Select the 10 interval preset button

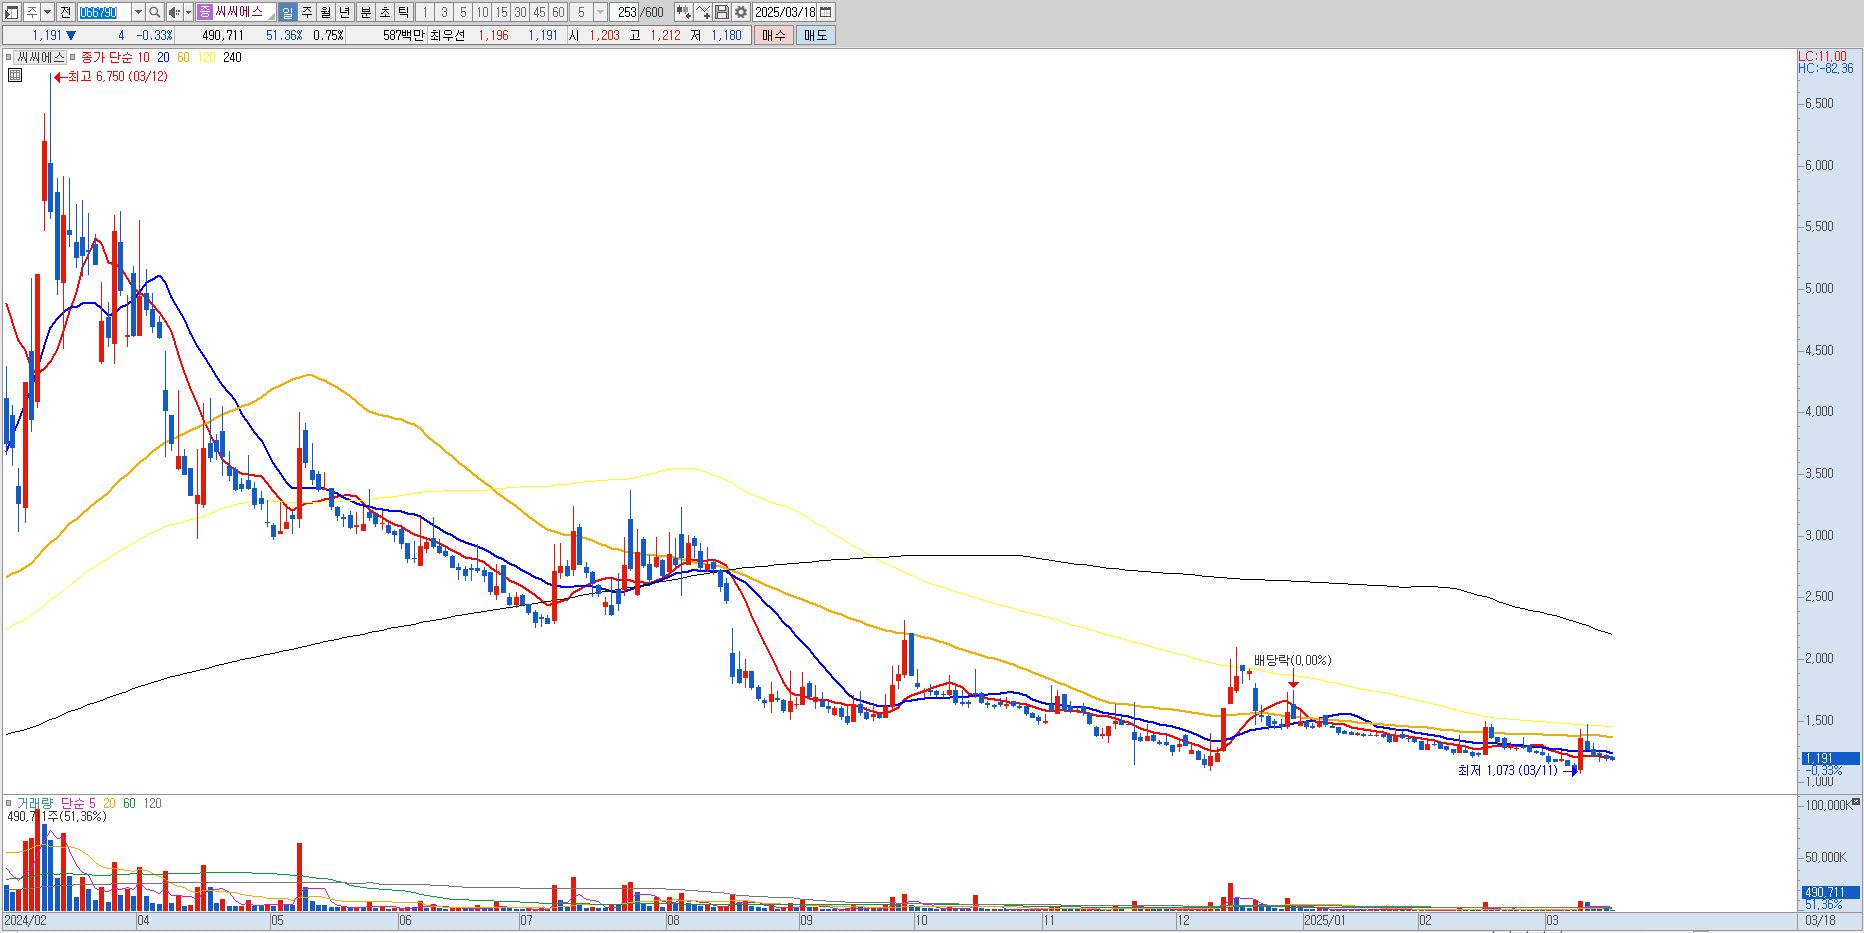coord(482,12)
